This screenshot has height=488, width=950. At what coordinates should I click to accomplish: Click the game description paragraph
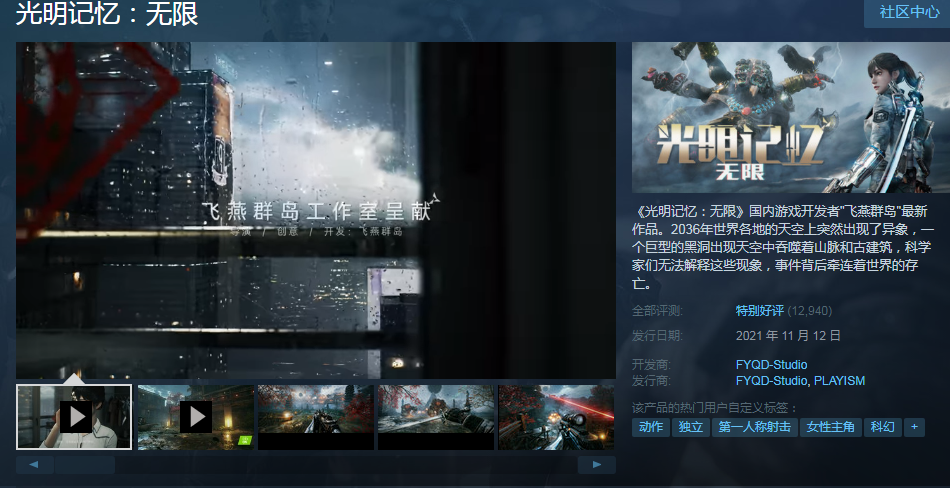[x=783, y=247]
